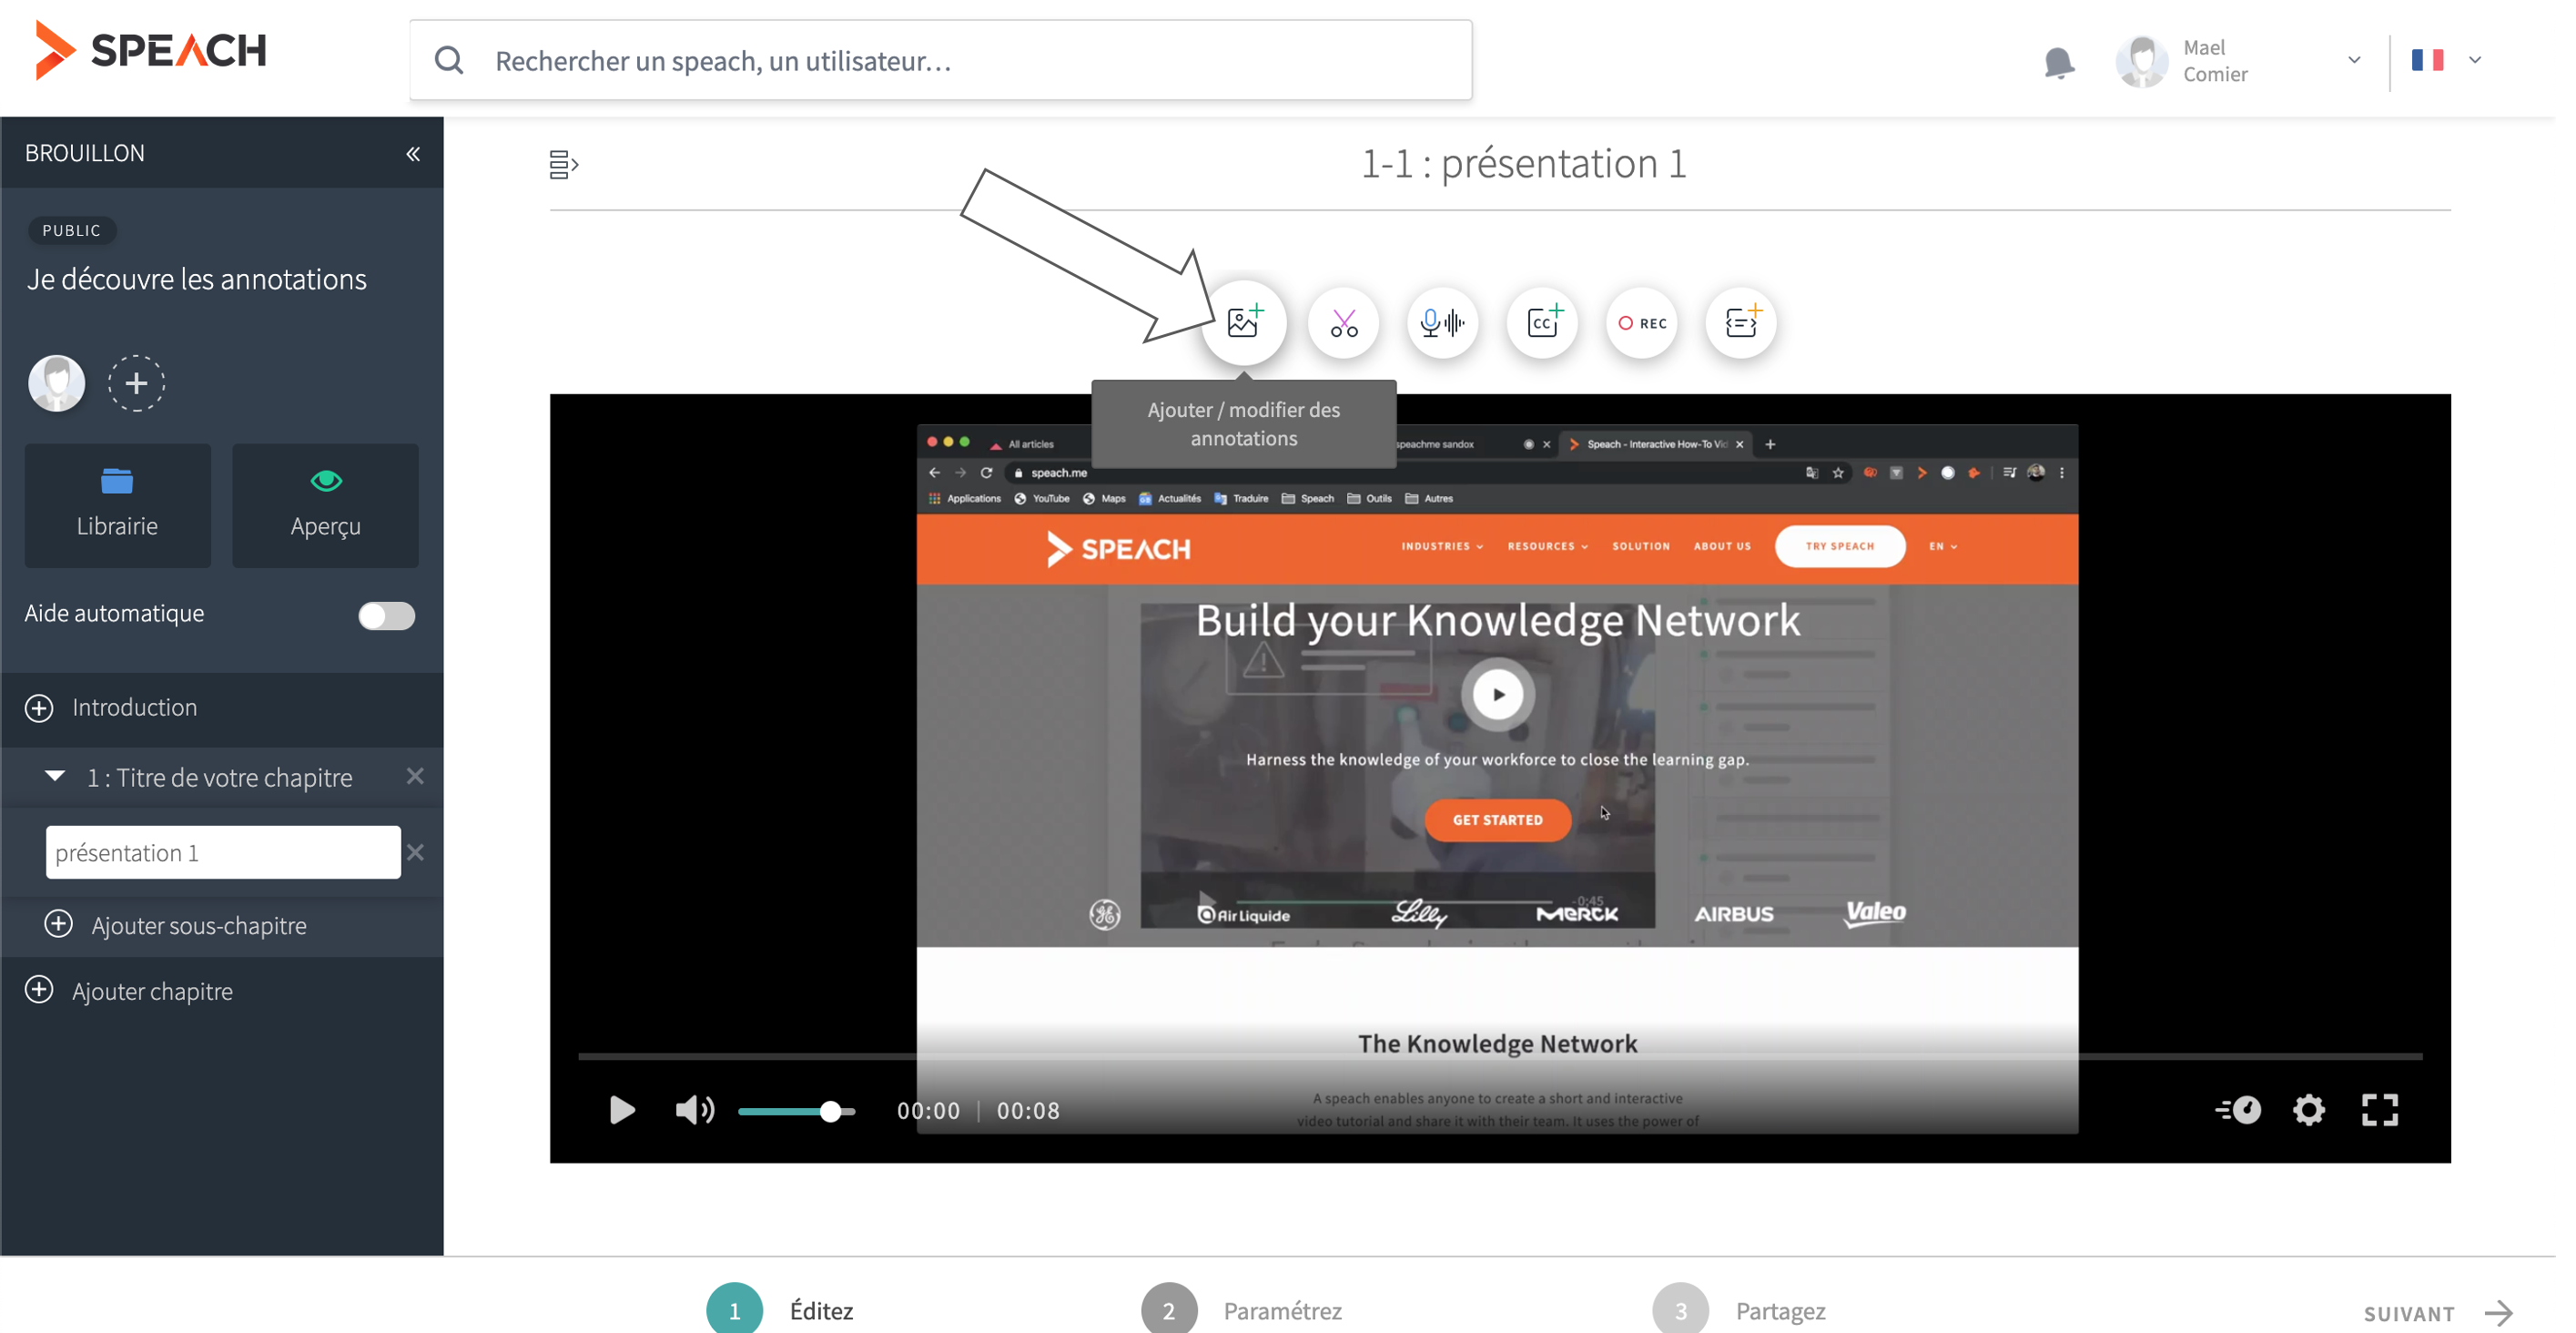Open the scissors cut video tool
The height and width of the screenshot is (1333, 2576).
coord(1343,323)
